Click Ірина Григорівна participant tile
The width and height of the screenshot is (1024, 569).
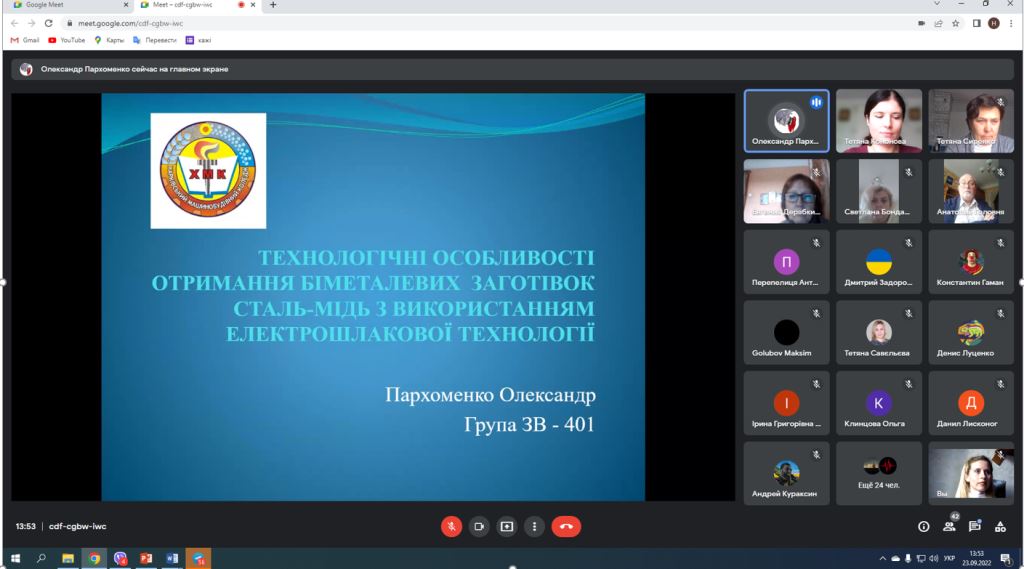pyautogui.click(x=786, y=403)
